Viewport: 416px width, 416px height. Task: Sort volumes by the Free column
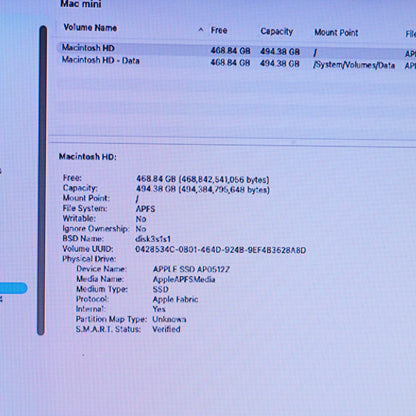pyautogui.click(x=219, y=30)
